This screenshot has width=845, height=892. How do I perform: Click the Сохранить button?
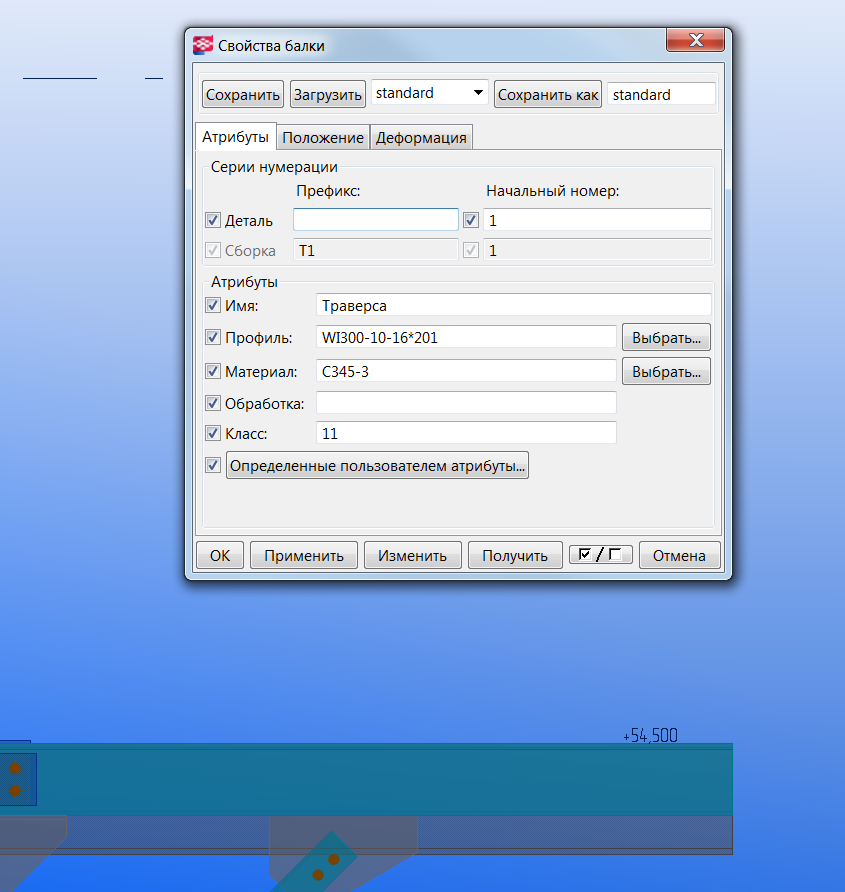(x=242, y=94)
